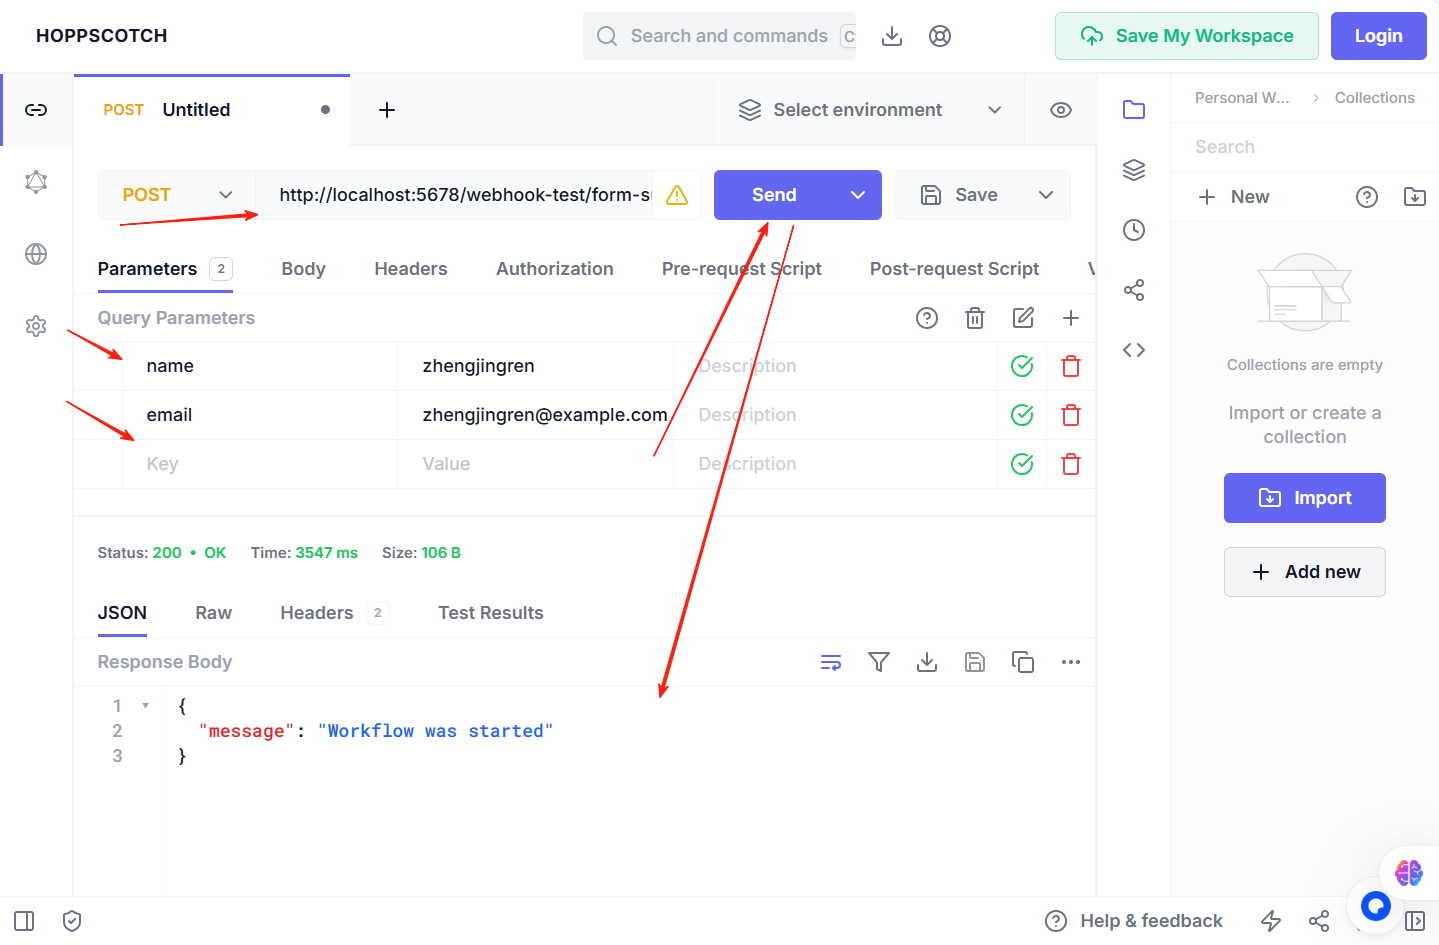Select the POST Untitled request tab
Viewport: 1439px width, 945px height.
click(212, 110)
